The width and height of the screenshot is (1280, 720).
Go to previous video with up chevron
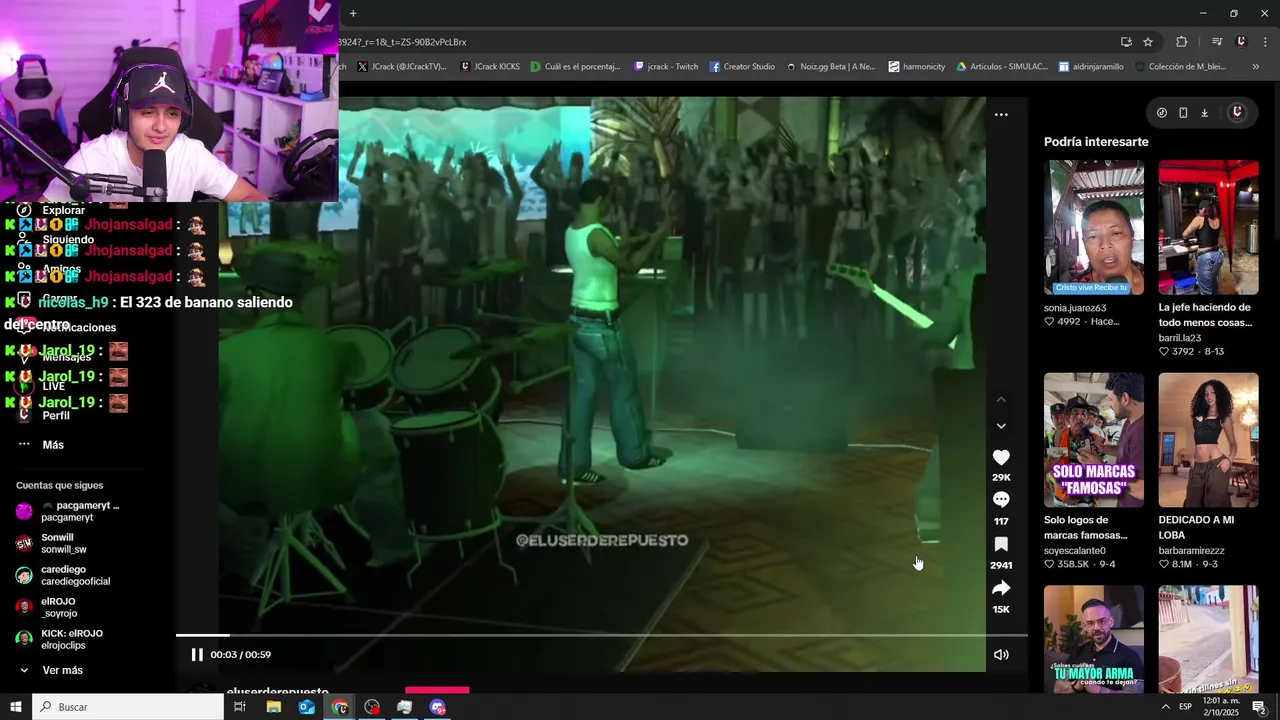pyautogui.click(x=1001, y=399)
